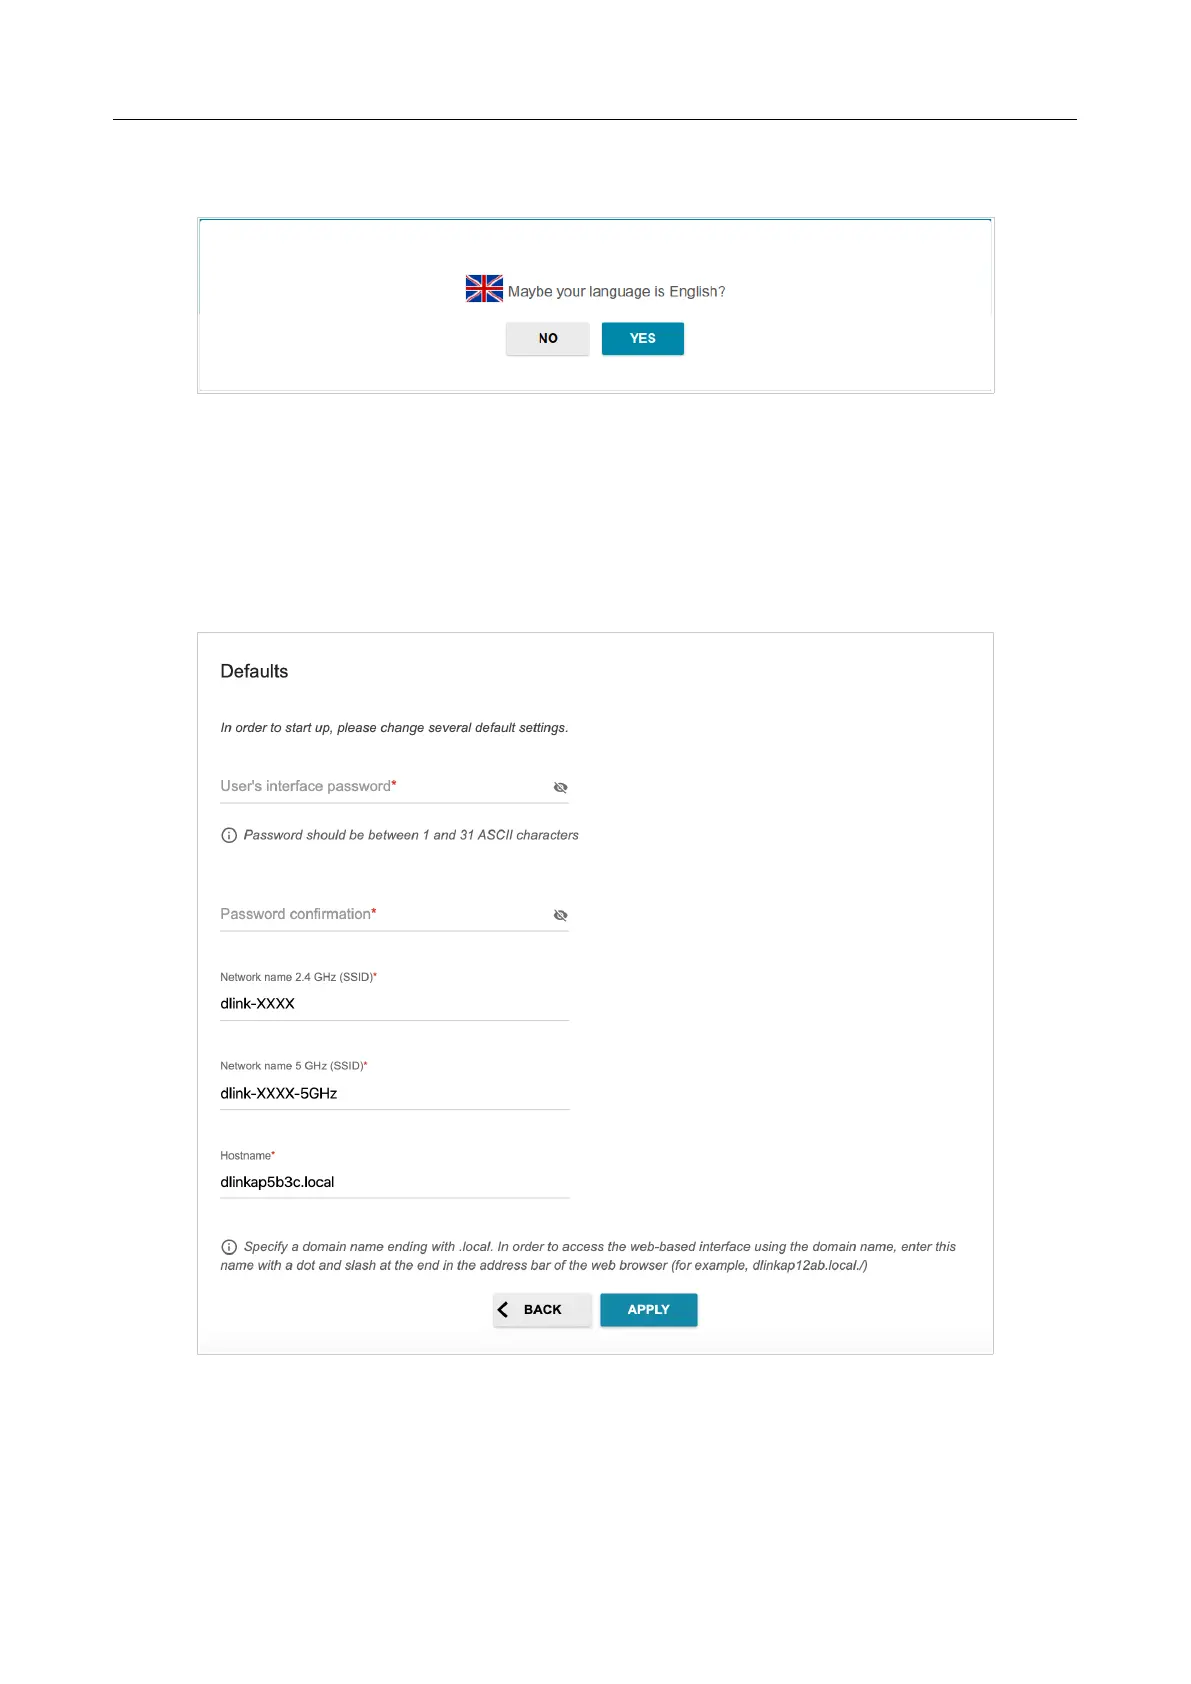Screen dimensions: 1191x1684
Task: Edit the Hostname field dlinkap5b3c.local
Action: coord(394,1183)
